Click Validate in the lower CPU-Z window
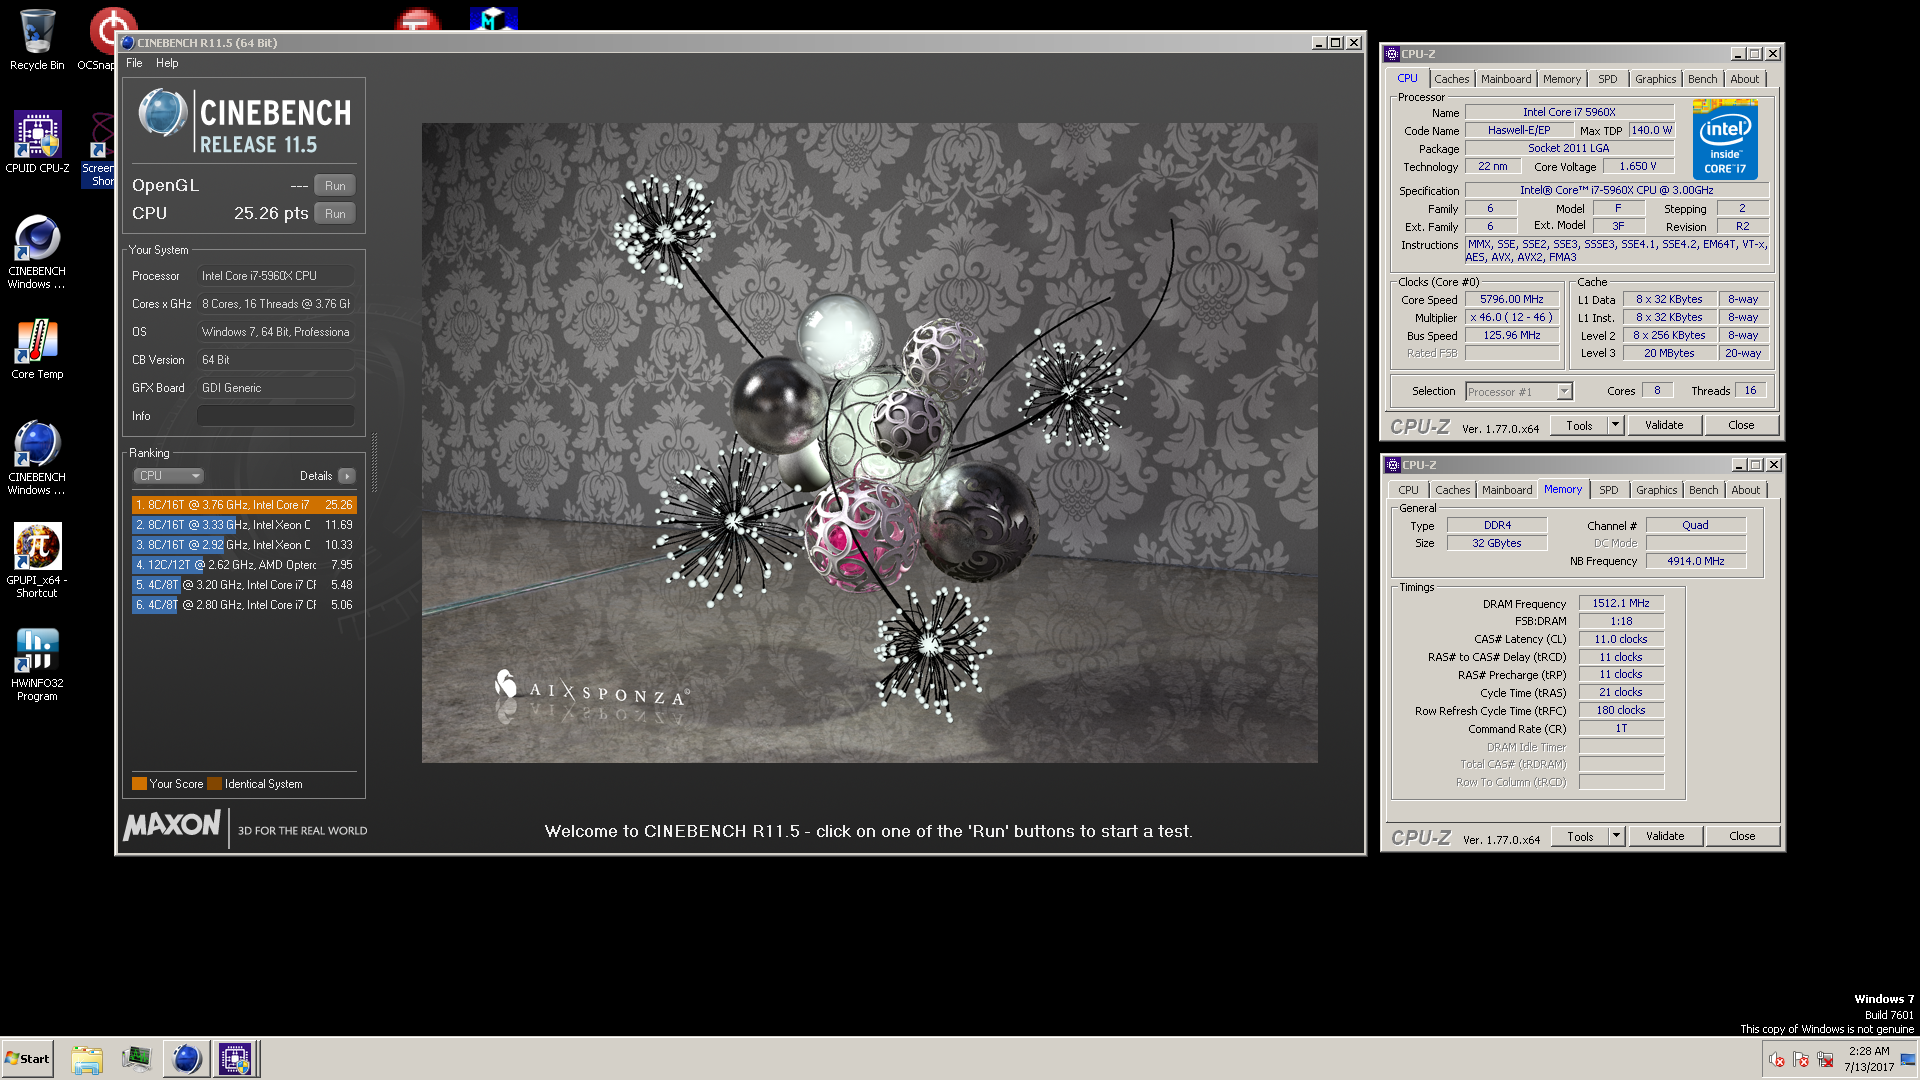The image size is (1920, 1080). [1665, 836]
